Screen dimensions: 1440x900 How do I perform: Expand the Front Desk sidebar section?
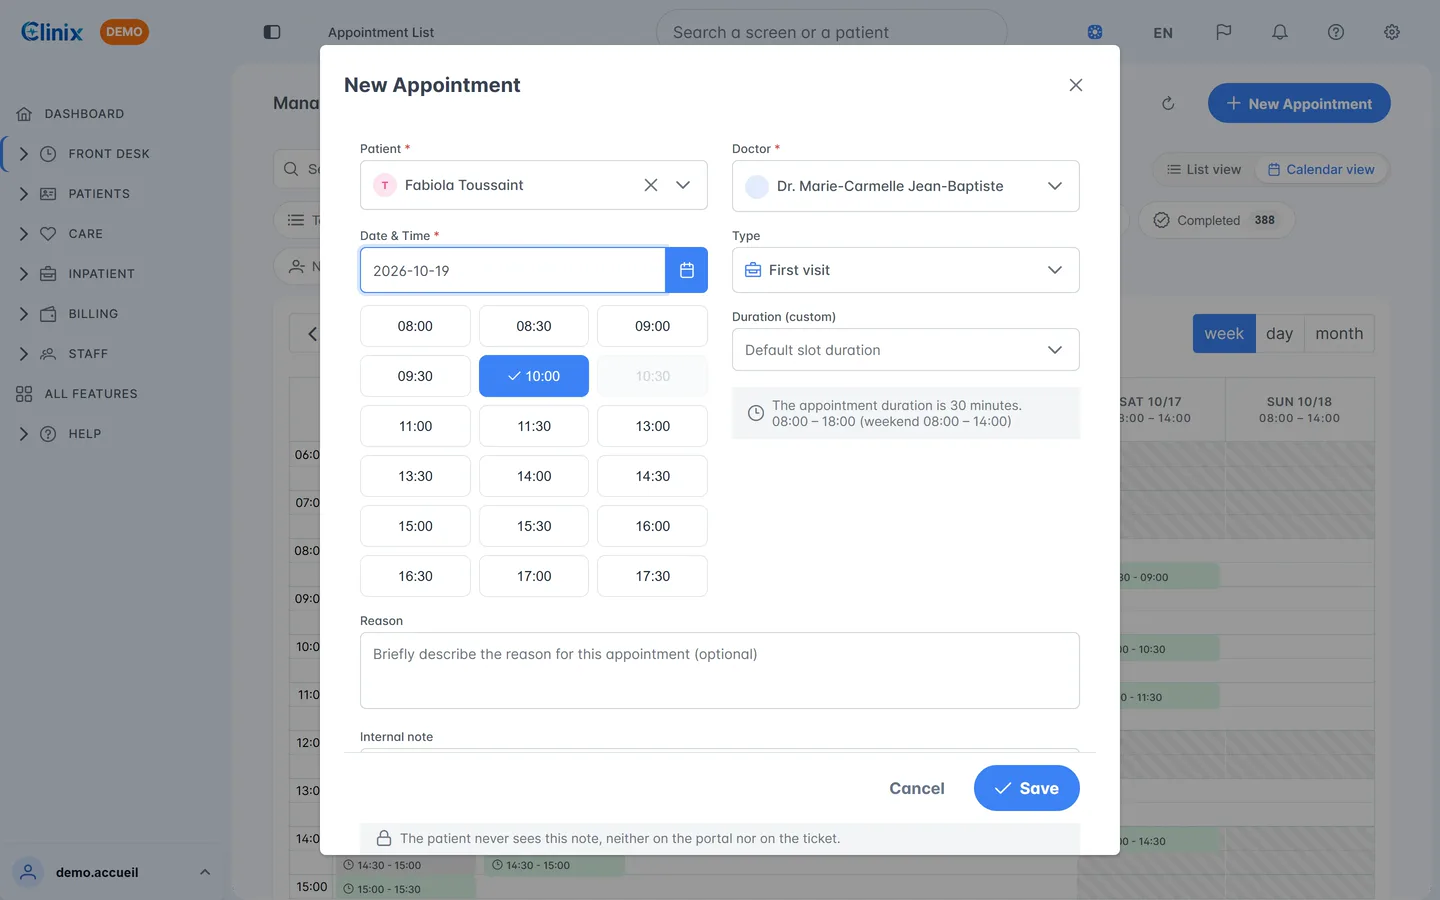23,154
